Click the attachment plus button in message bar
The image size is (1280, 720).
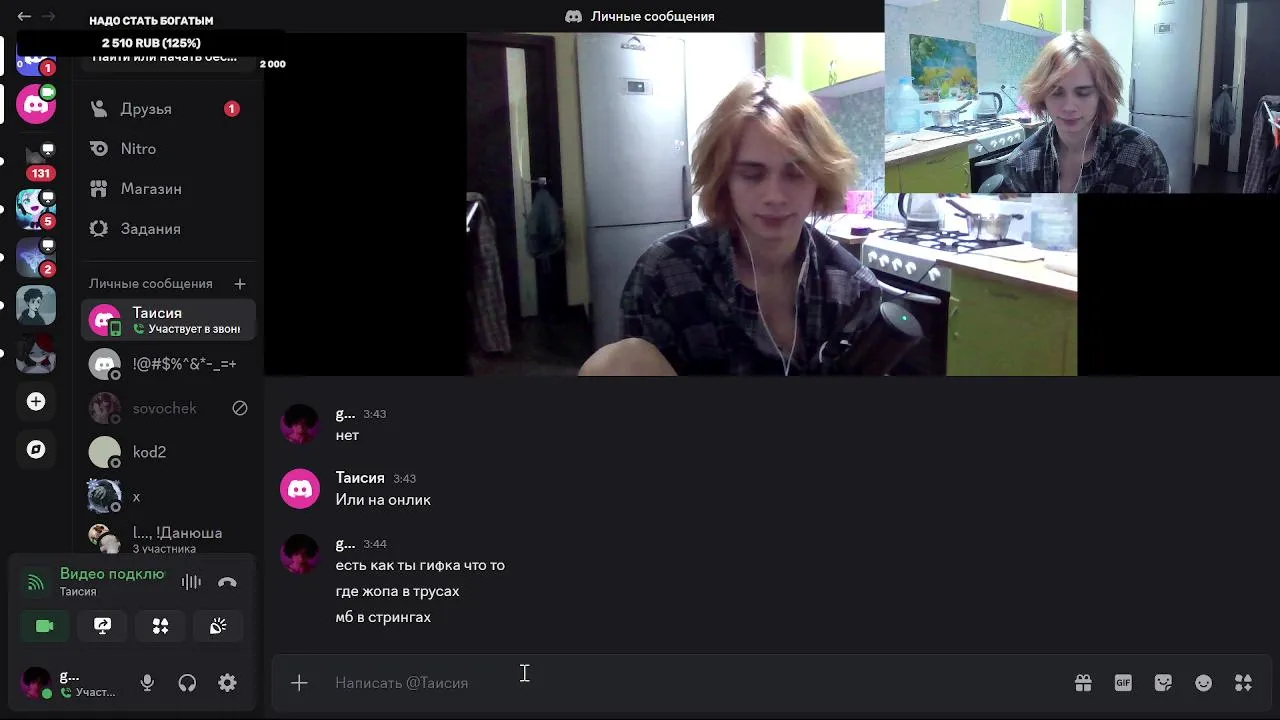(x=299, y=683)
